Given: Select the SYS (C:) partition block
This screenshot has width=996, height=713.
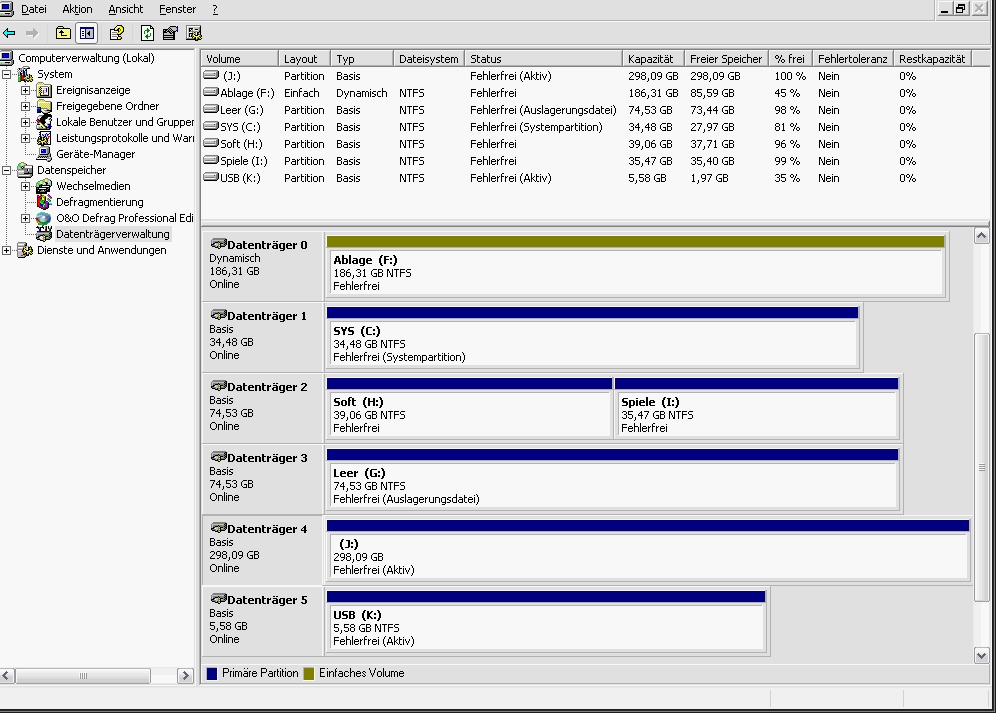Looking at the screenshot, I should pyautogui.click(x=593, y=337).
